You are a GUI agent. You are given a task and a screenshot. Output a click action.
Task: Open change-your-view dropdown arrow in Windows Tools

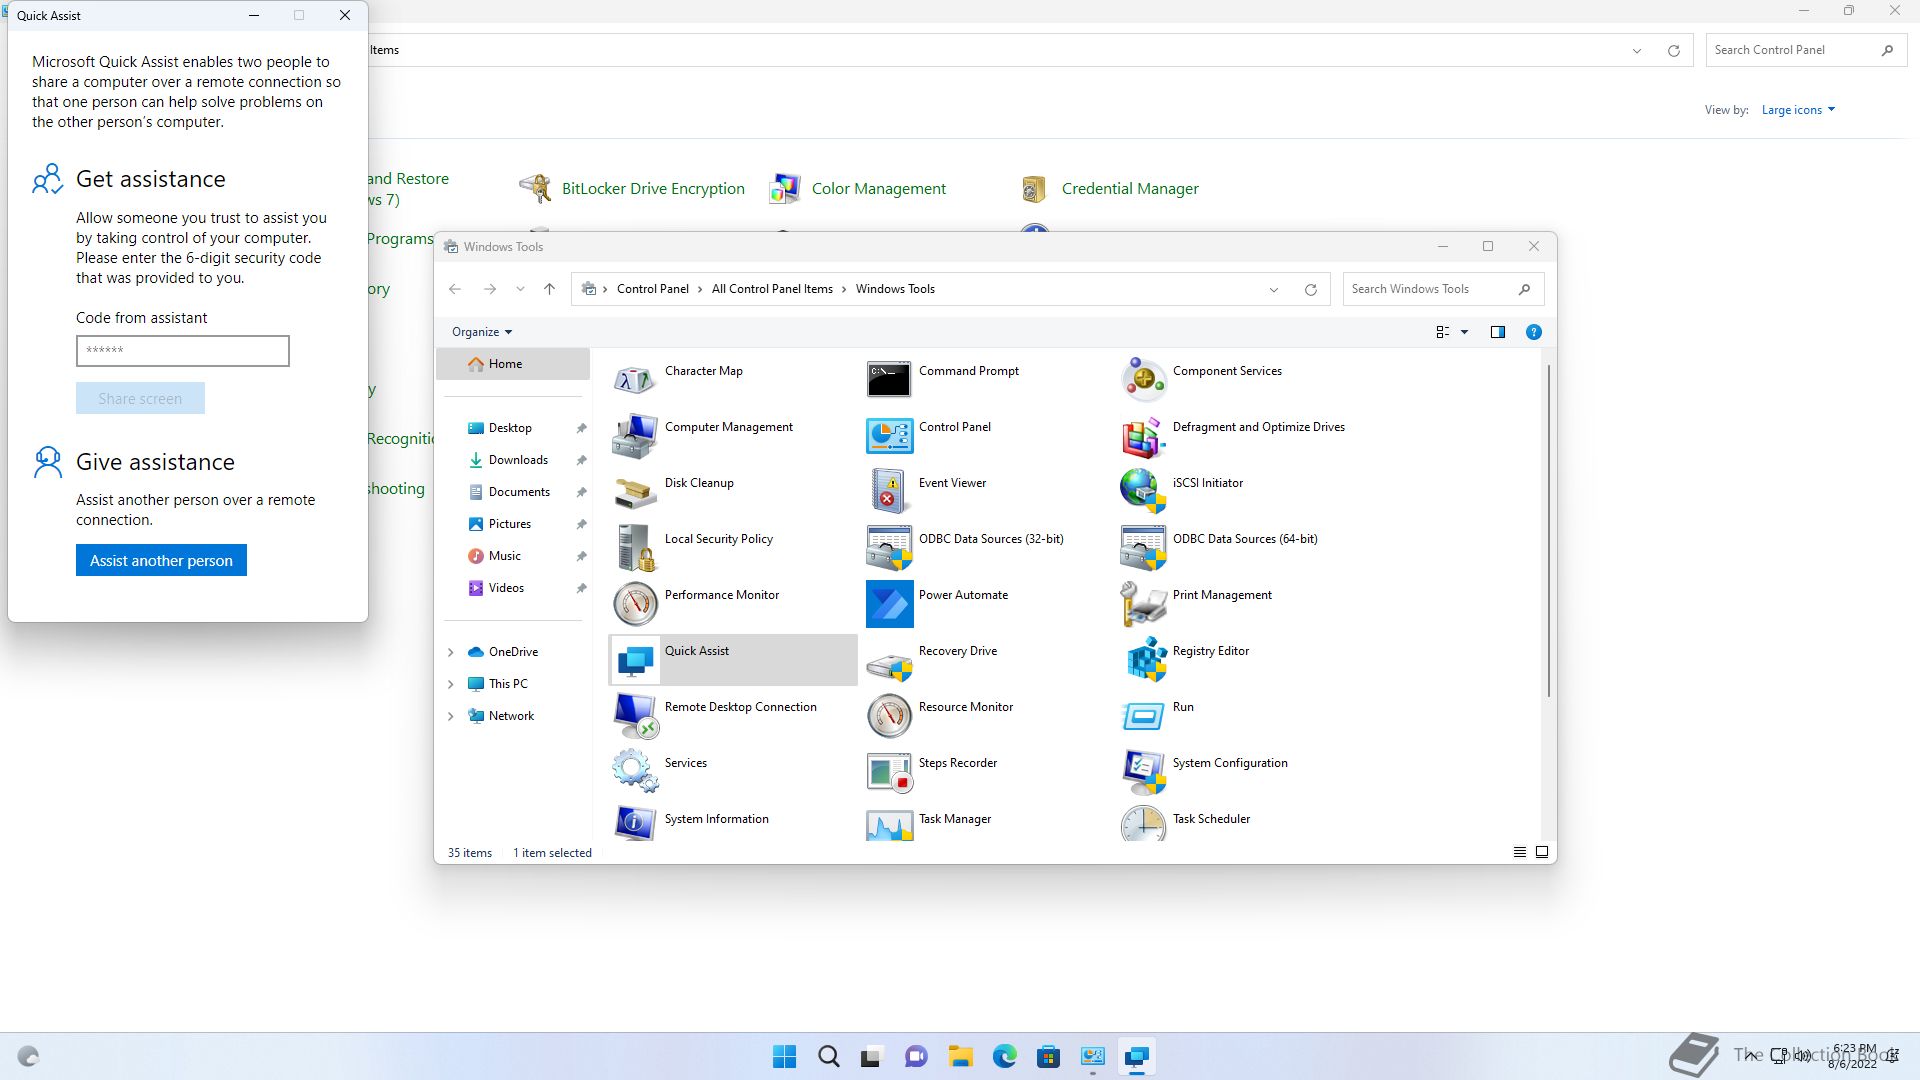(1464, 332)
